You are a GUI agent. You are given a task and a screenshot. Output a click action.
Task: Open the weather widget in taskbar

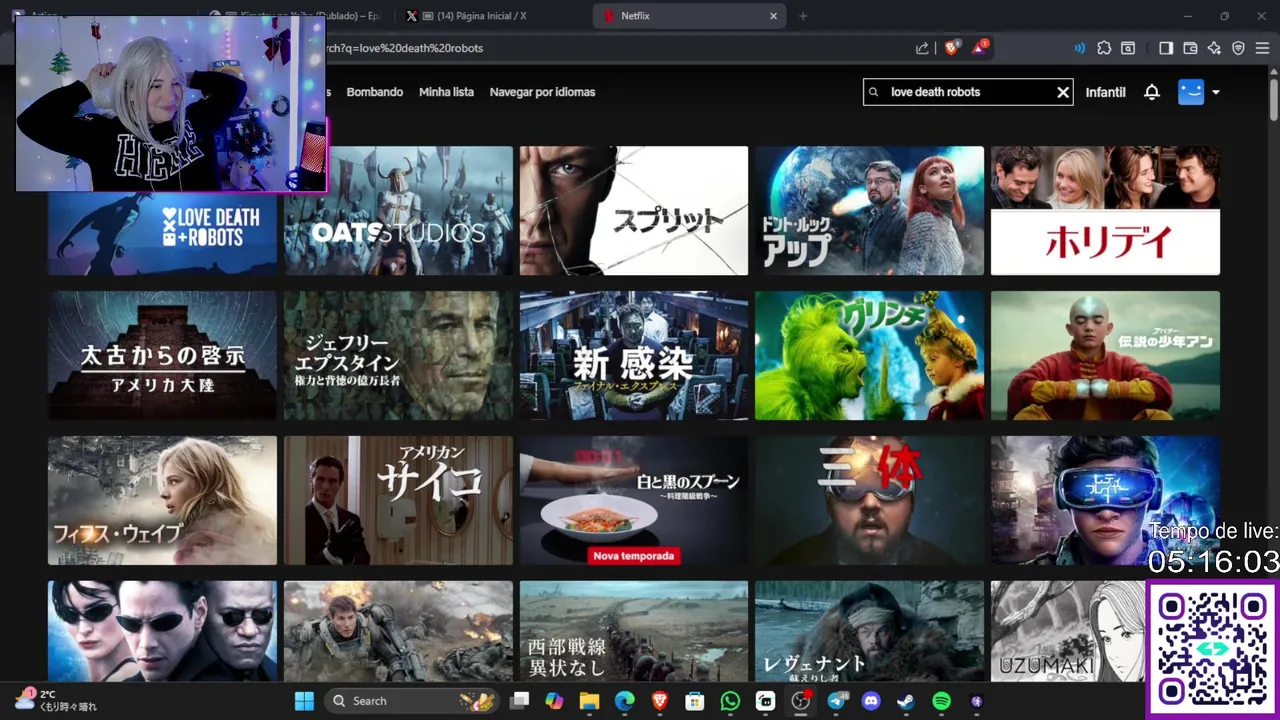coord(56,700)
